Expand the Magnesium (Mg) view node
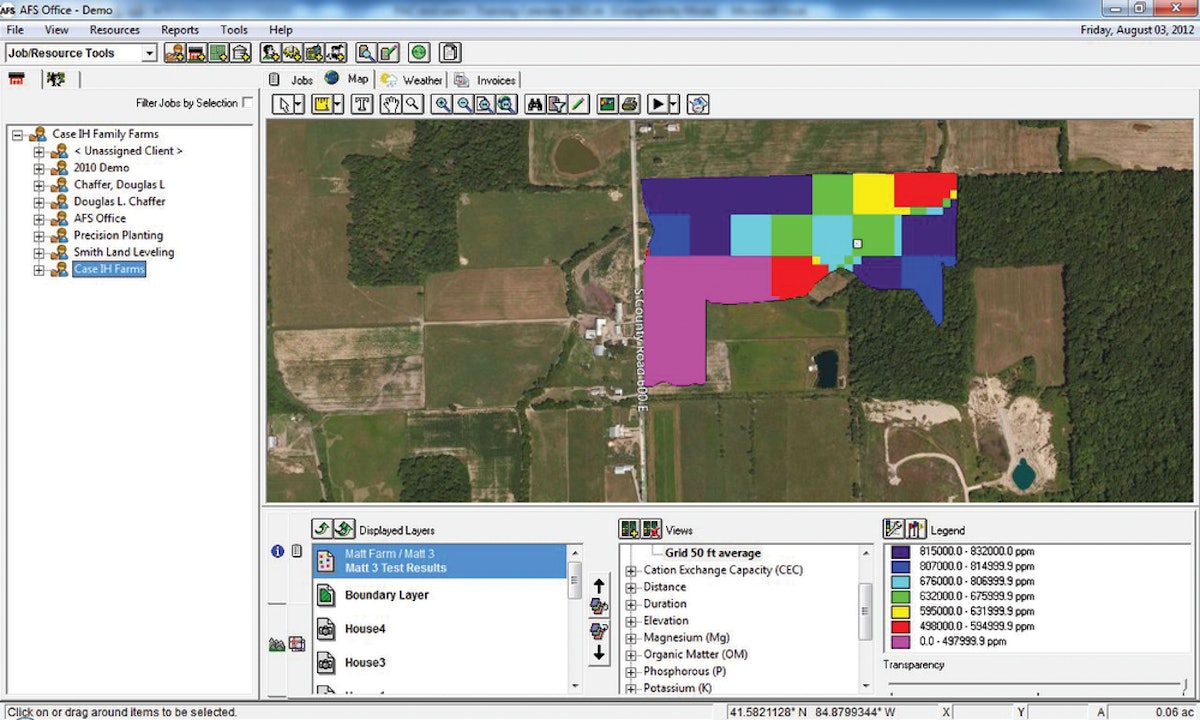 [631, 638]
